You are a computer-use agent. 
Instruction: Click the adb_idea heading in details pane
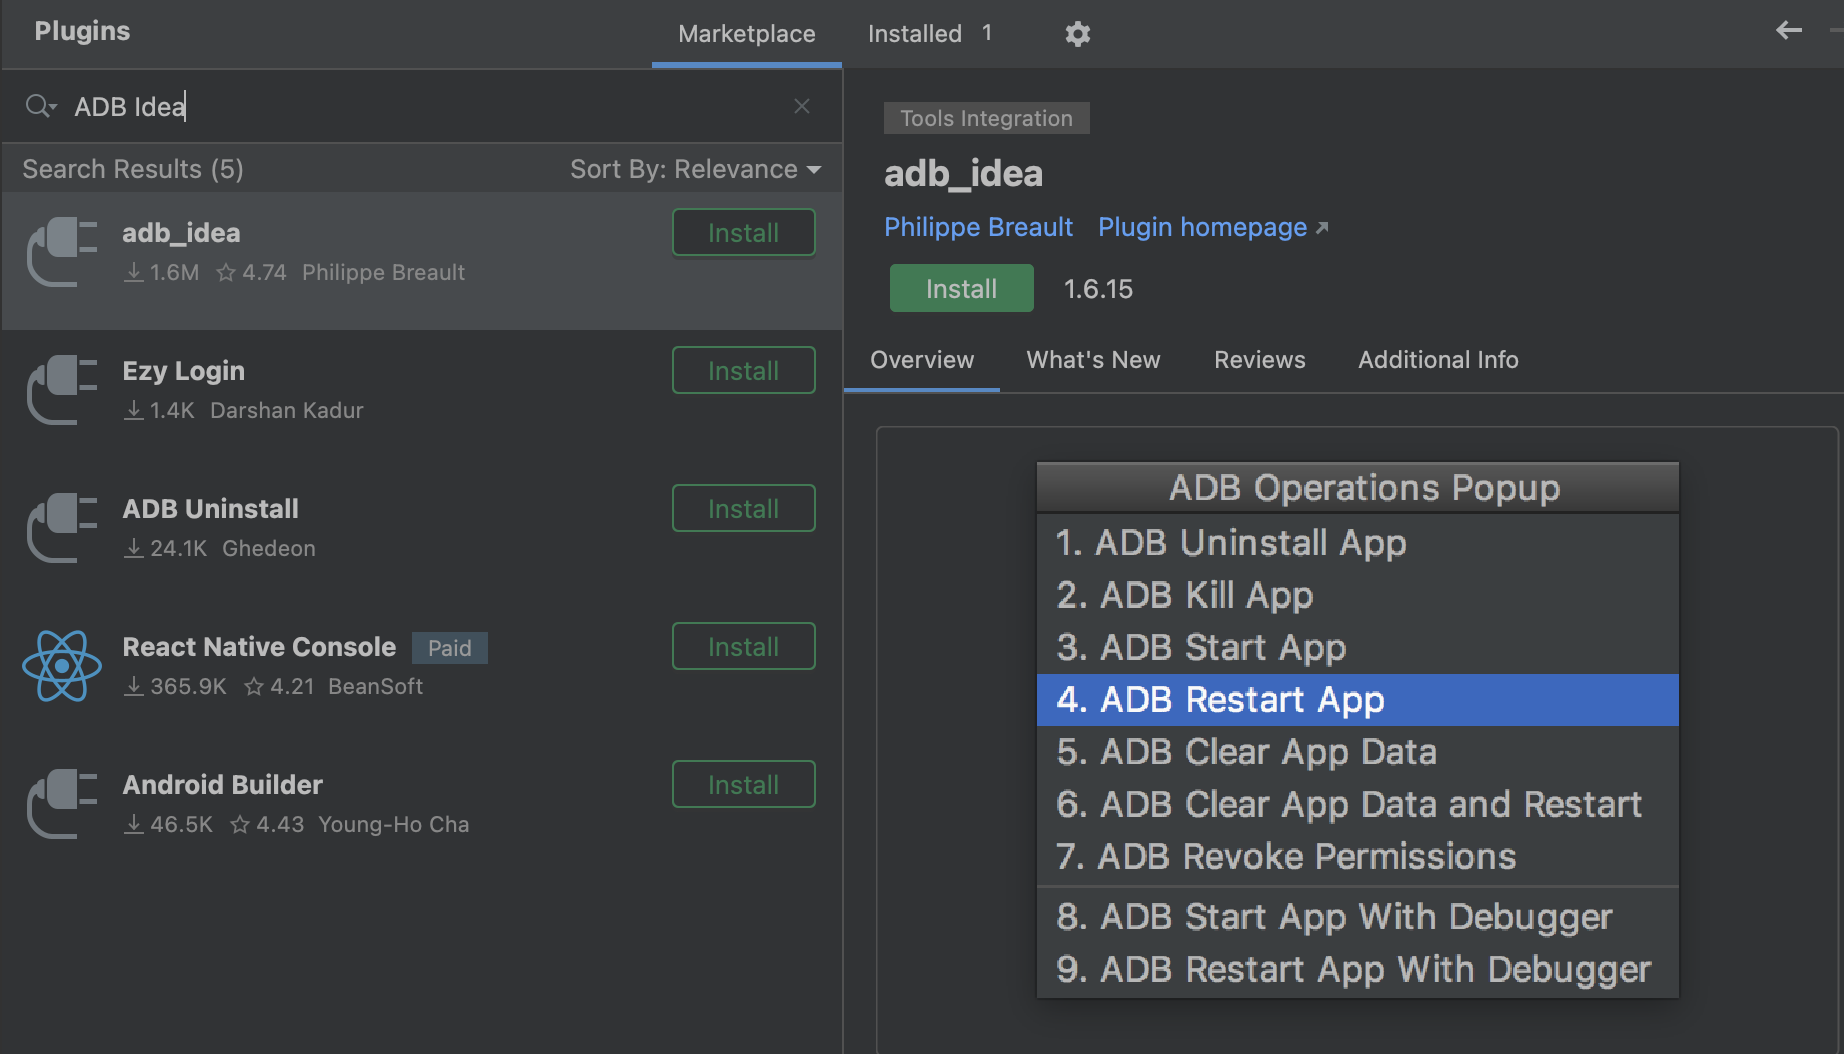963,174
